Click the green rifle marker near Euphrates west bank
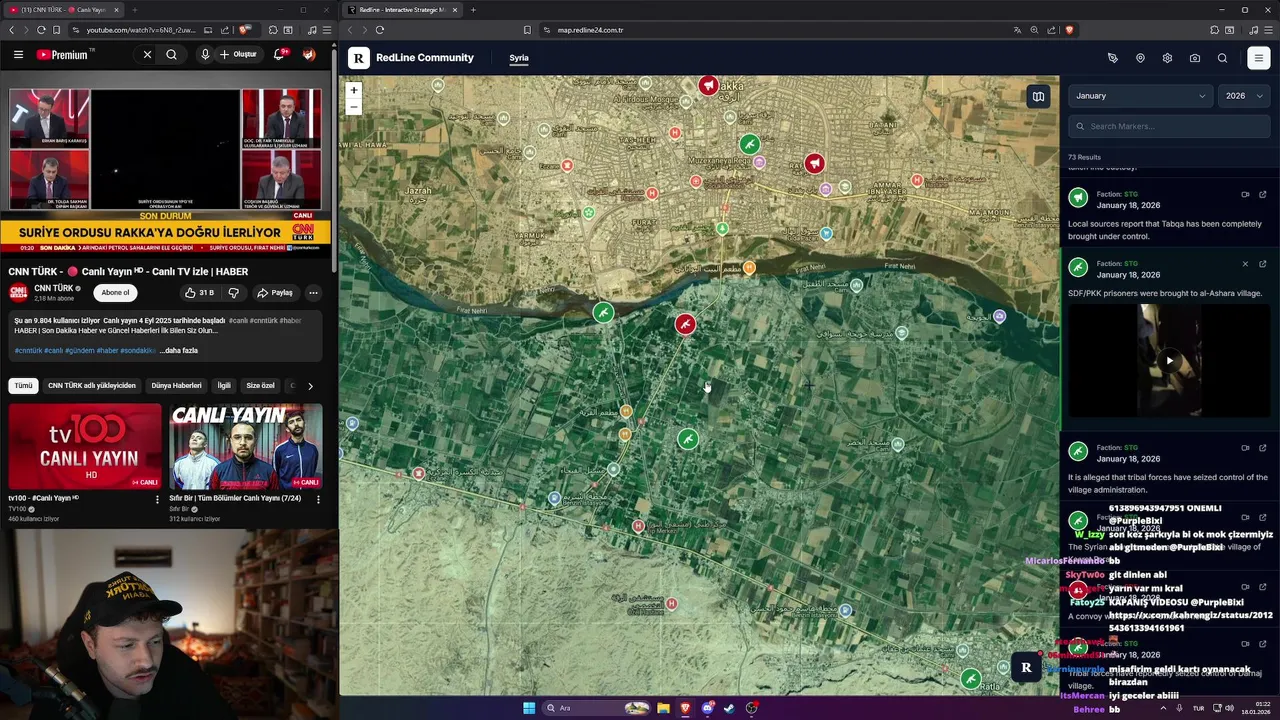 pos(603,313)
